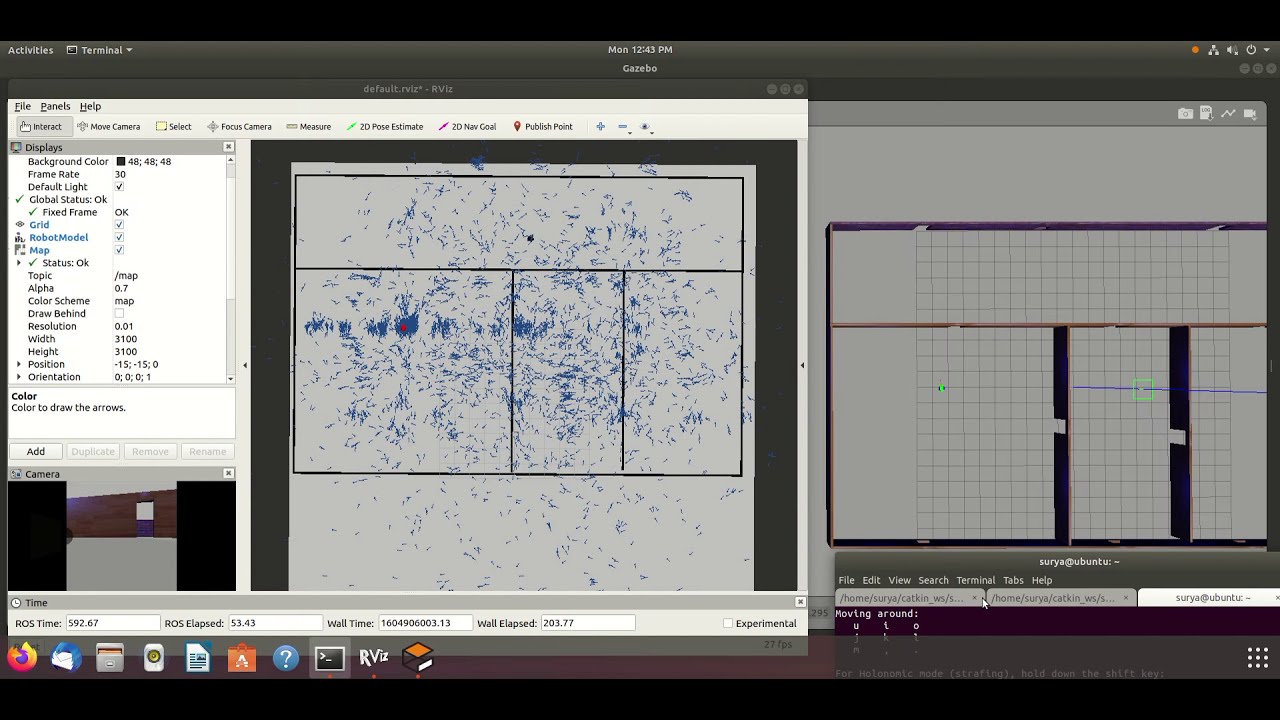Select the 2D Nav Goal tool
Image resolution: width=1280 pixels, height=720 pixels.
coord(466,127)
